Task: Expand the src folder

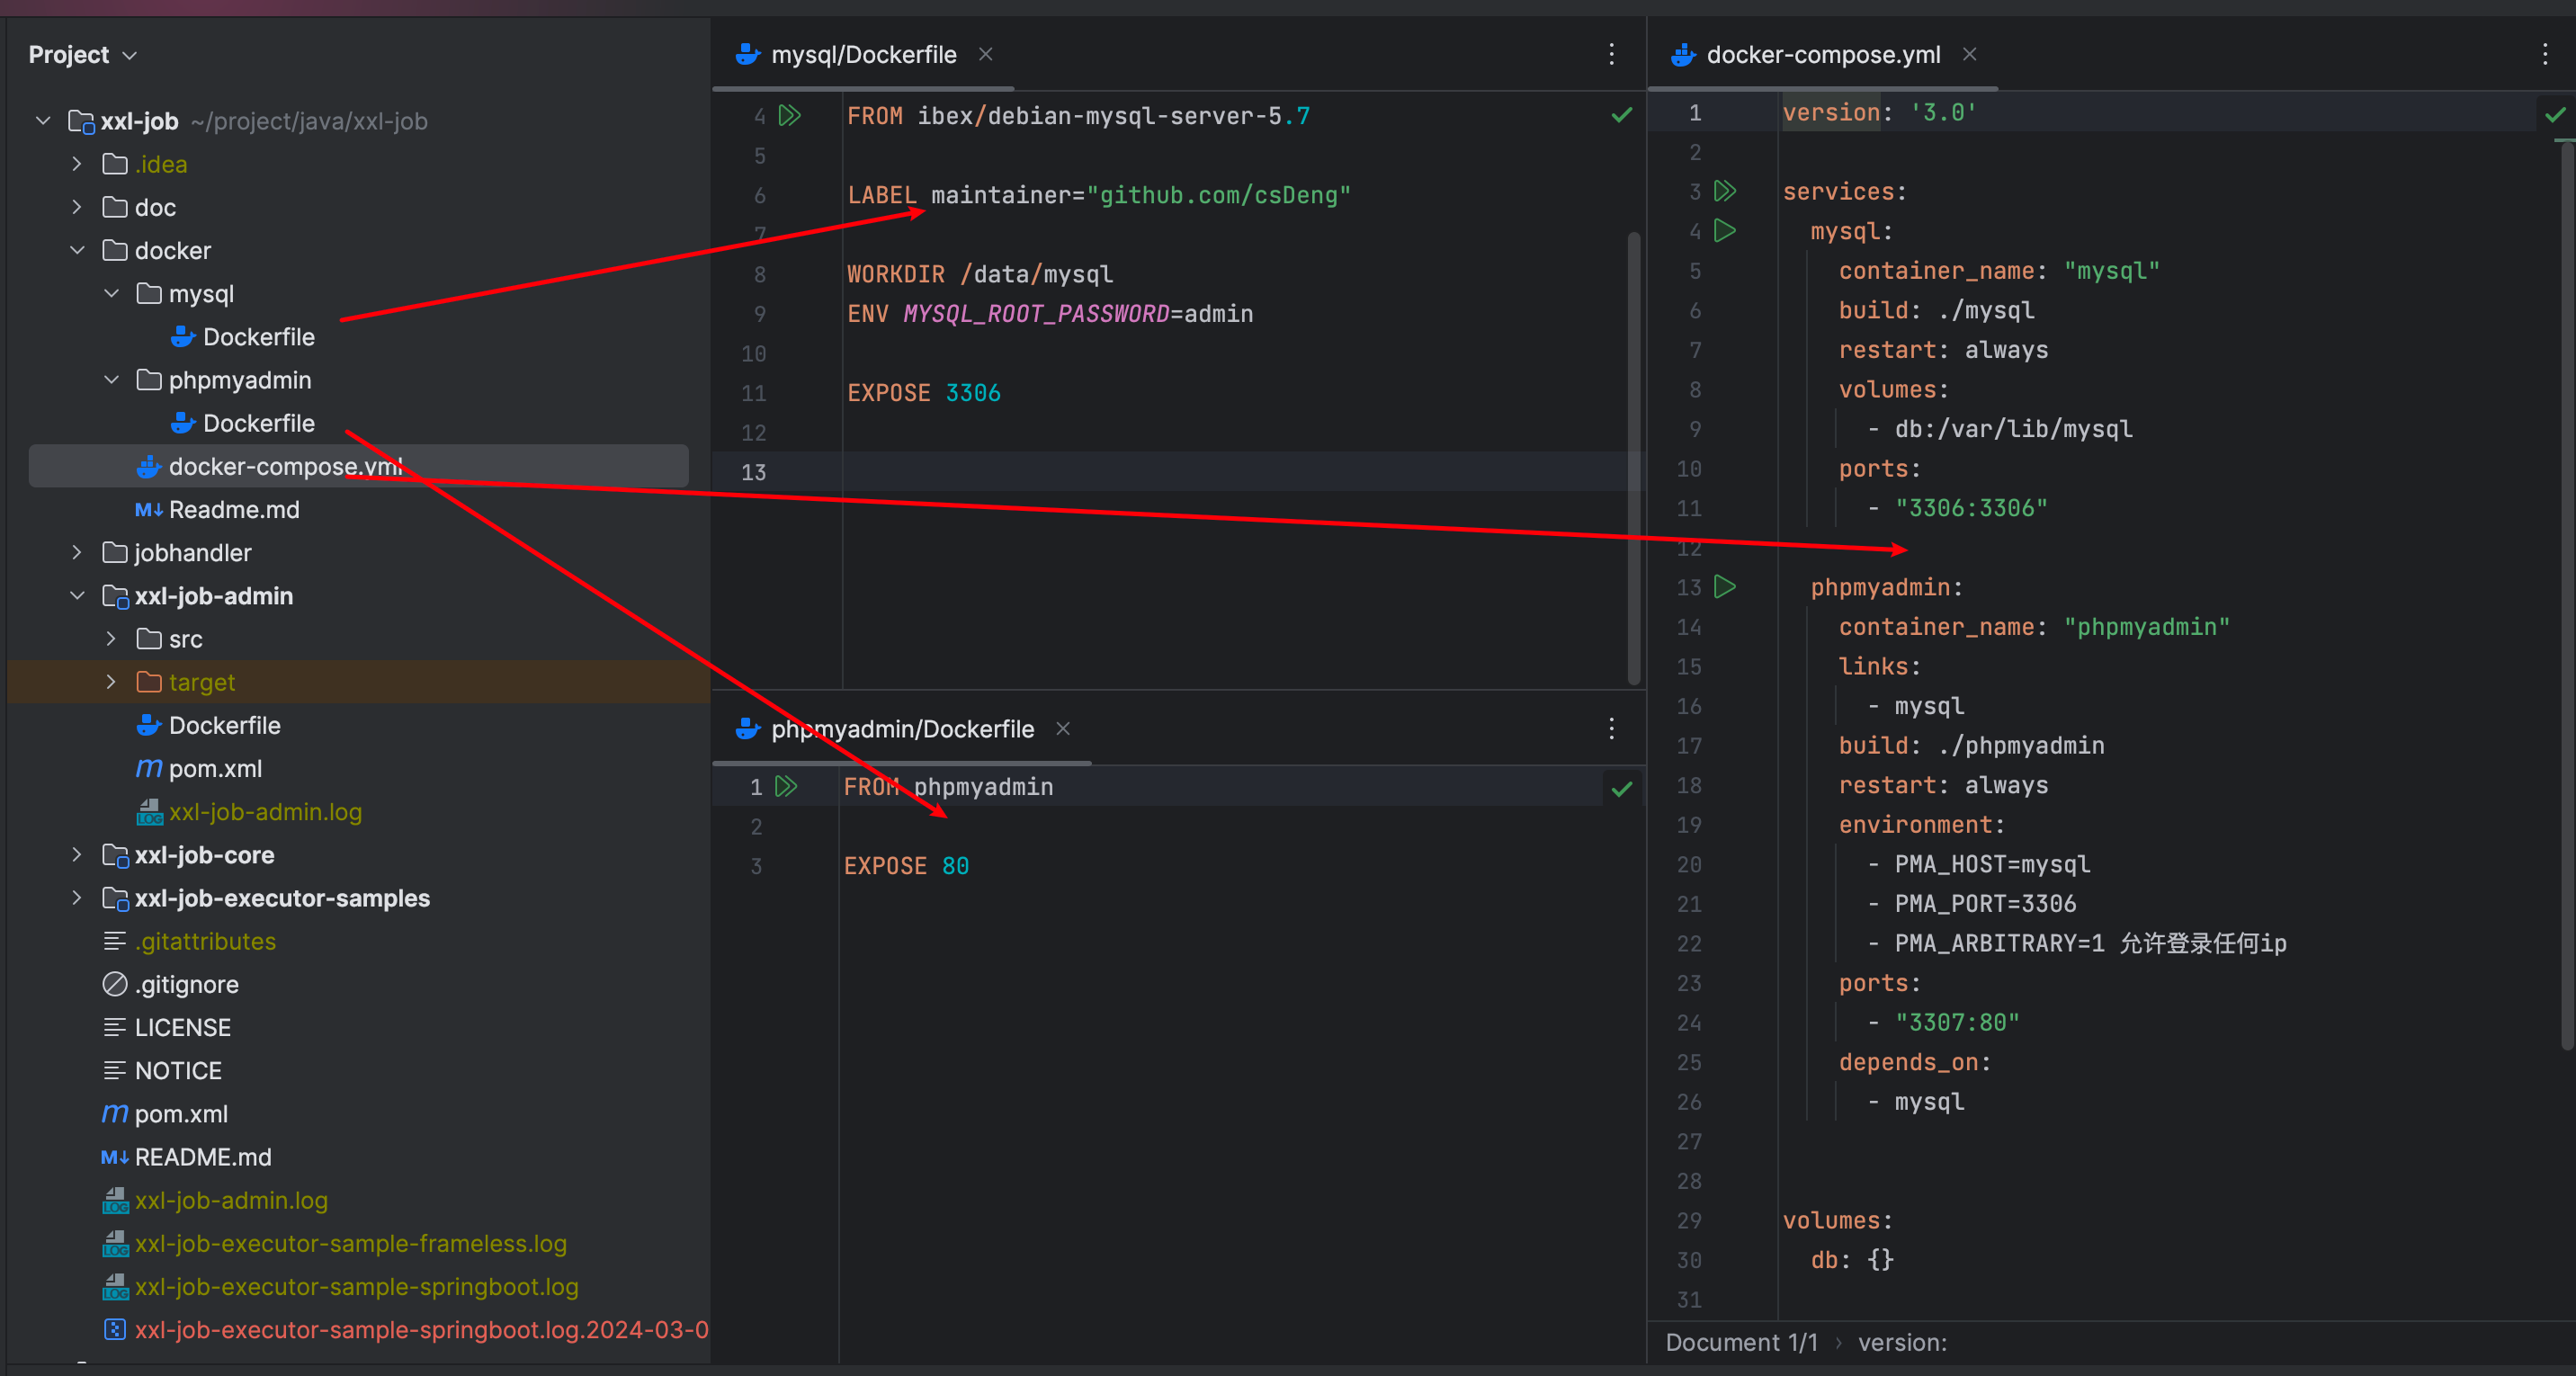Action: pyautogui.click(x=111, y=639)
